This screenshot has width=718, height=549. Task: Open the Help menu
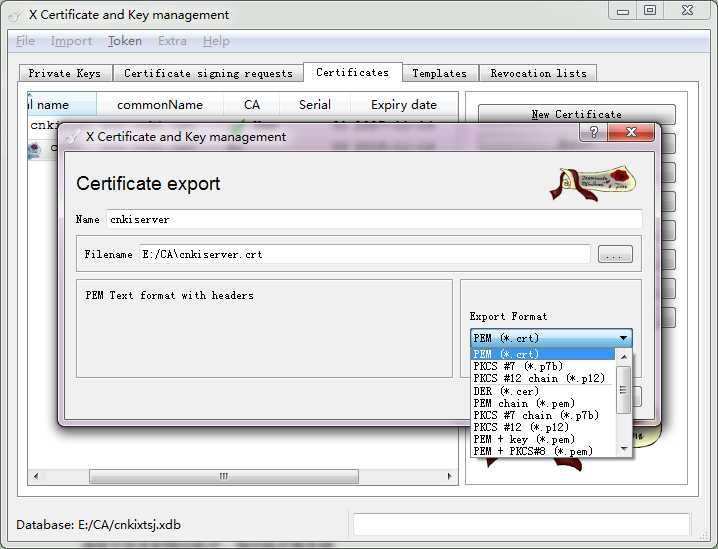click(x=216, y=41)
